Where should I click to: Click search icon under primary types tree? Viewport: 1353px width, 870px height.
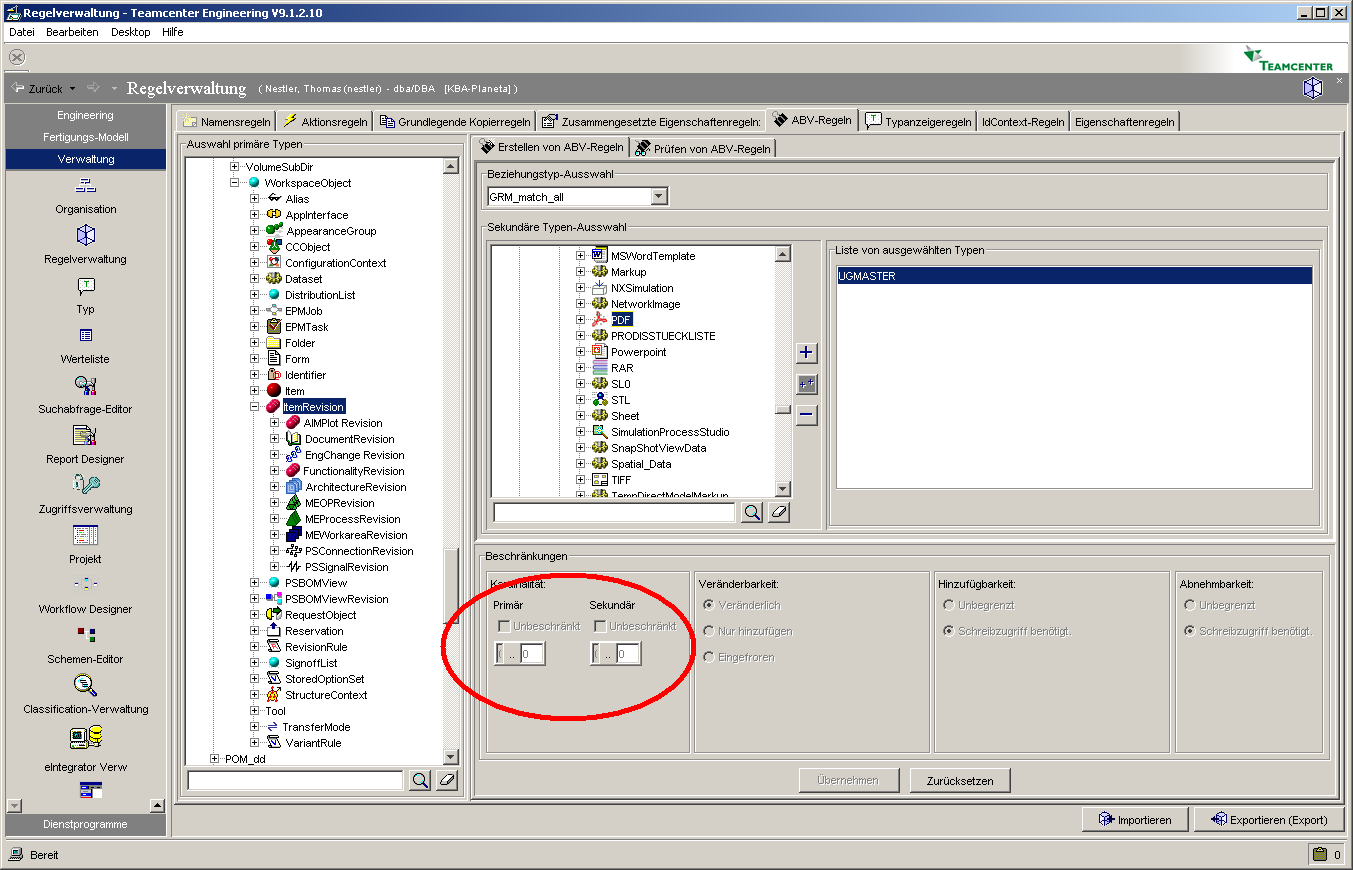click(420, 780)
